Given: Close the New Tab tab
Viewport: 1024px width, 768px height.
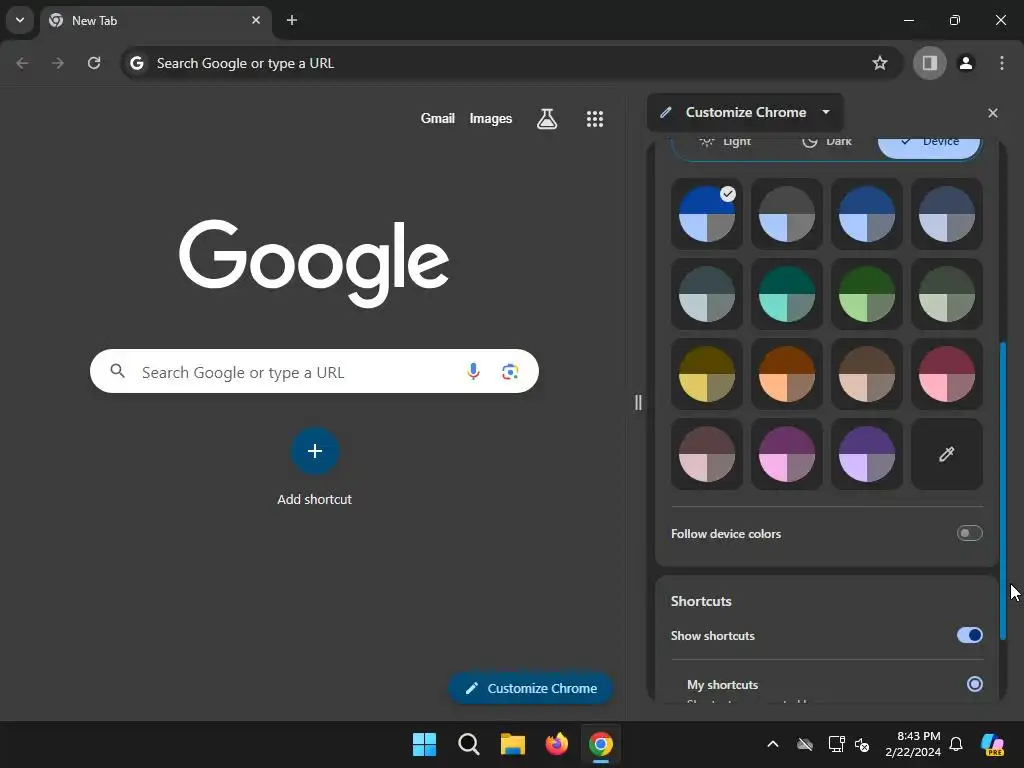Looking at the screenshot, I should (256, 20).
